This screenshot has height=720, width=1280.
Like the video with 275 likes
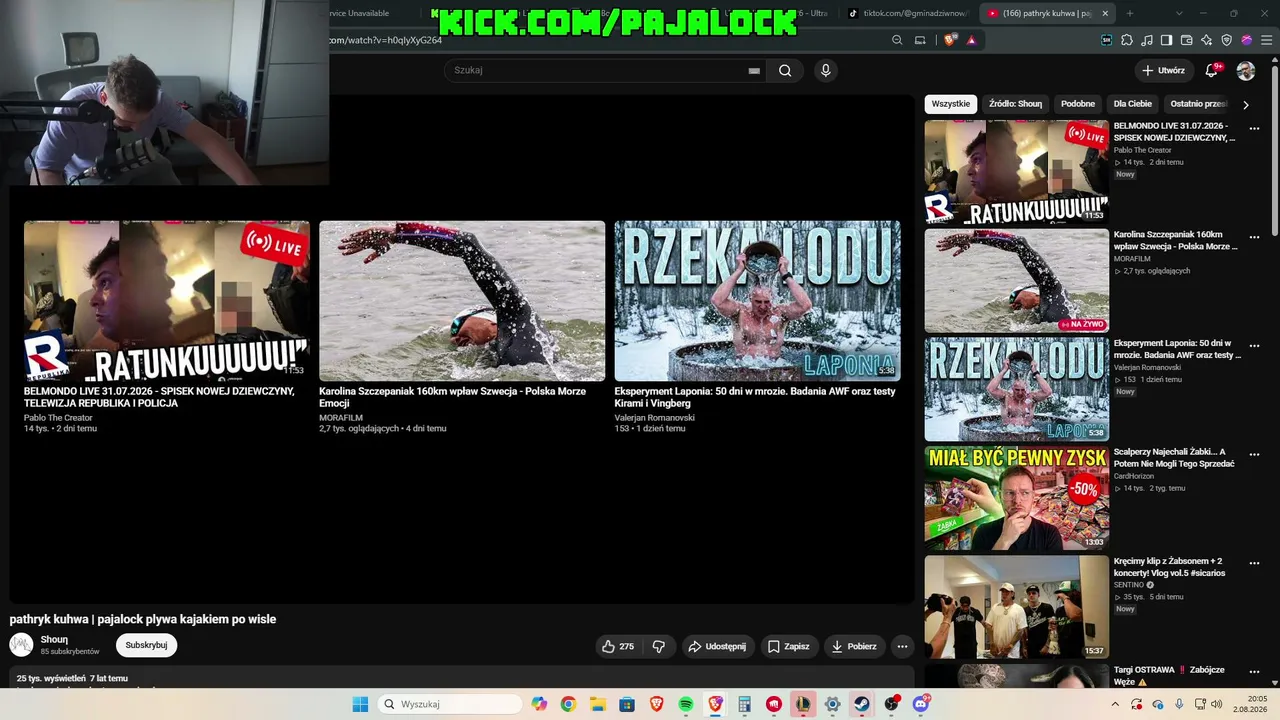[617, 646]
